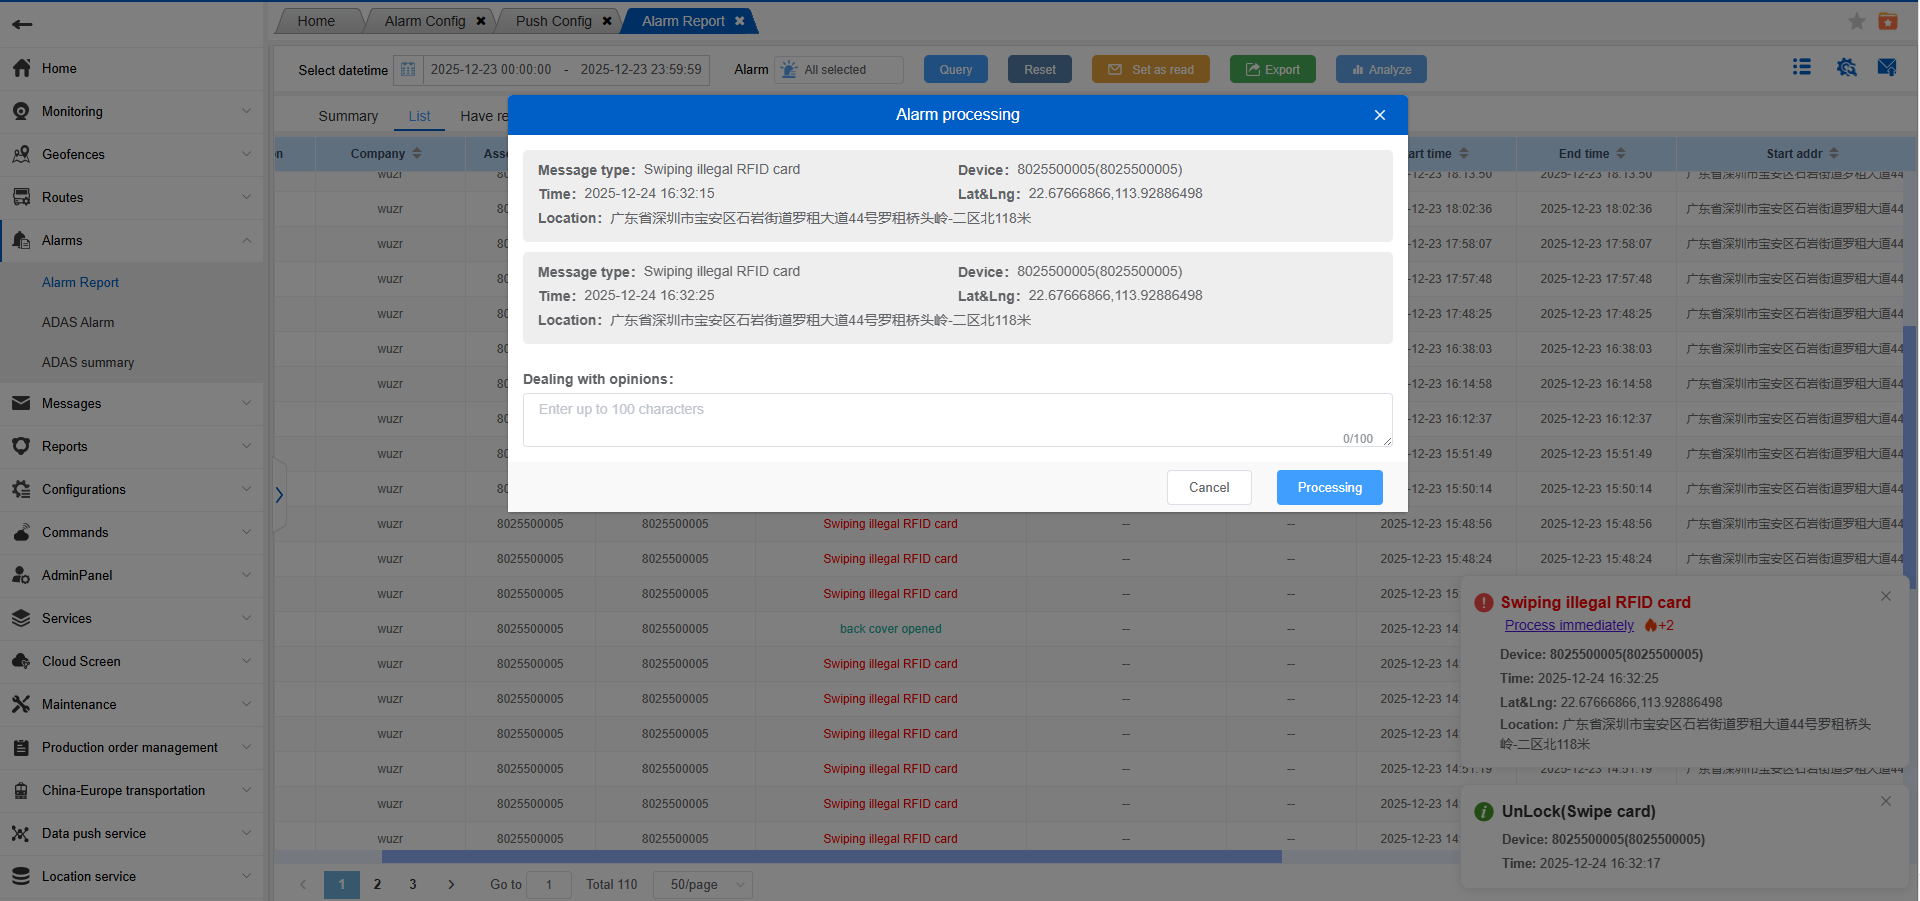Screen dimensions: 1920x901
Task: Switch to the Push Config tab
Action: click(x=554, y=21)
